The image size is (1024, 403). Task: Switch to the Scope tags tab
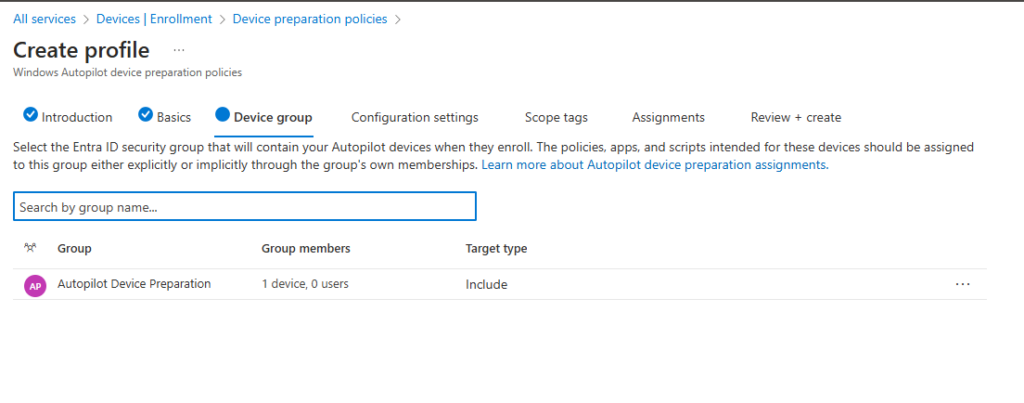point(556,117)
